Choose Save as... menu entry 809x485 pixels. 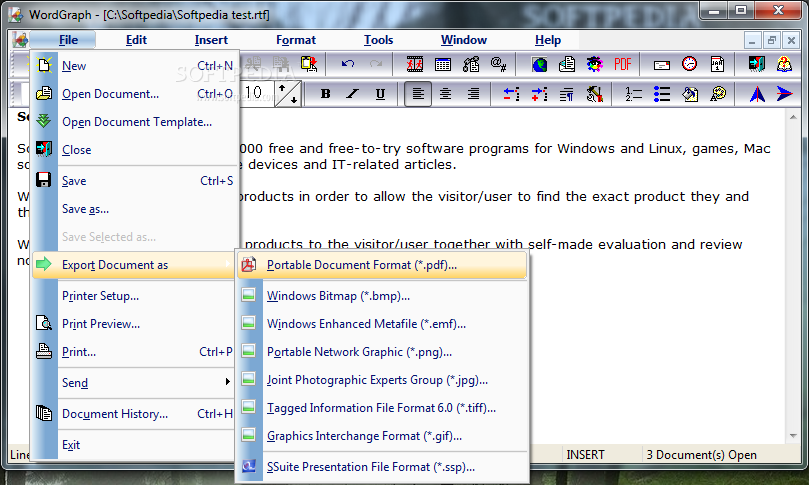(x=135, y=208)
